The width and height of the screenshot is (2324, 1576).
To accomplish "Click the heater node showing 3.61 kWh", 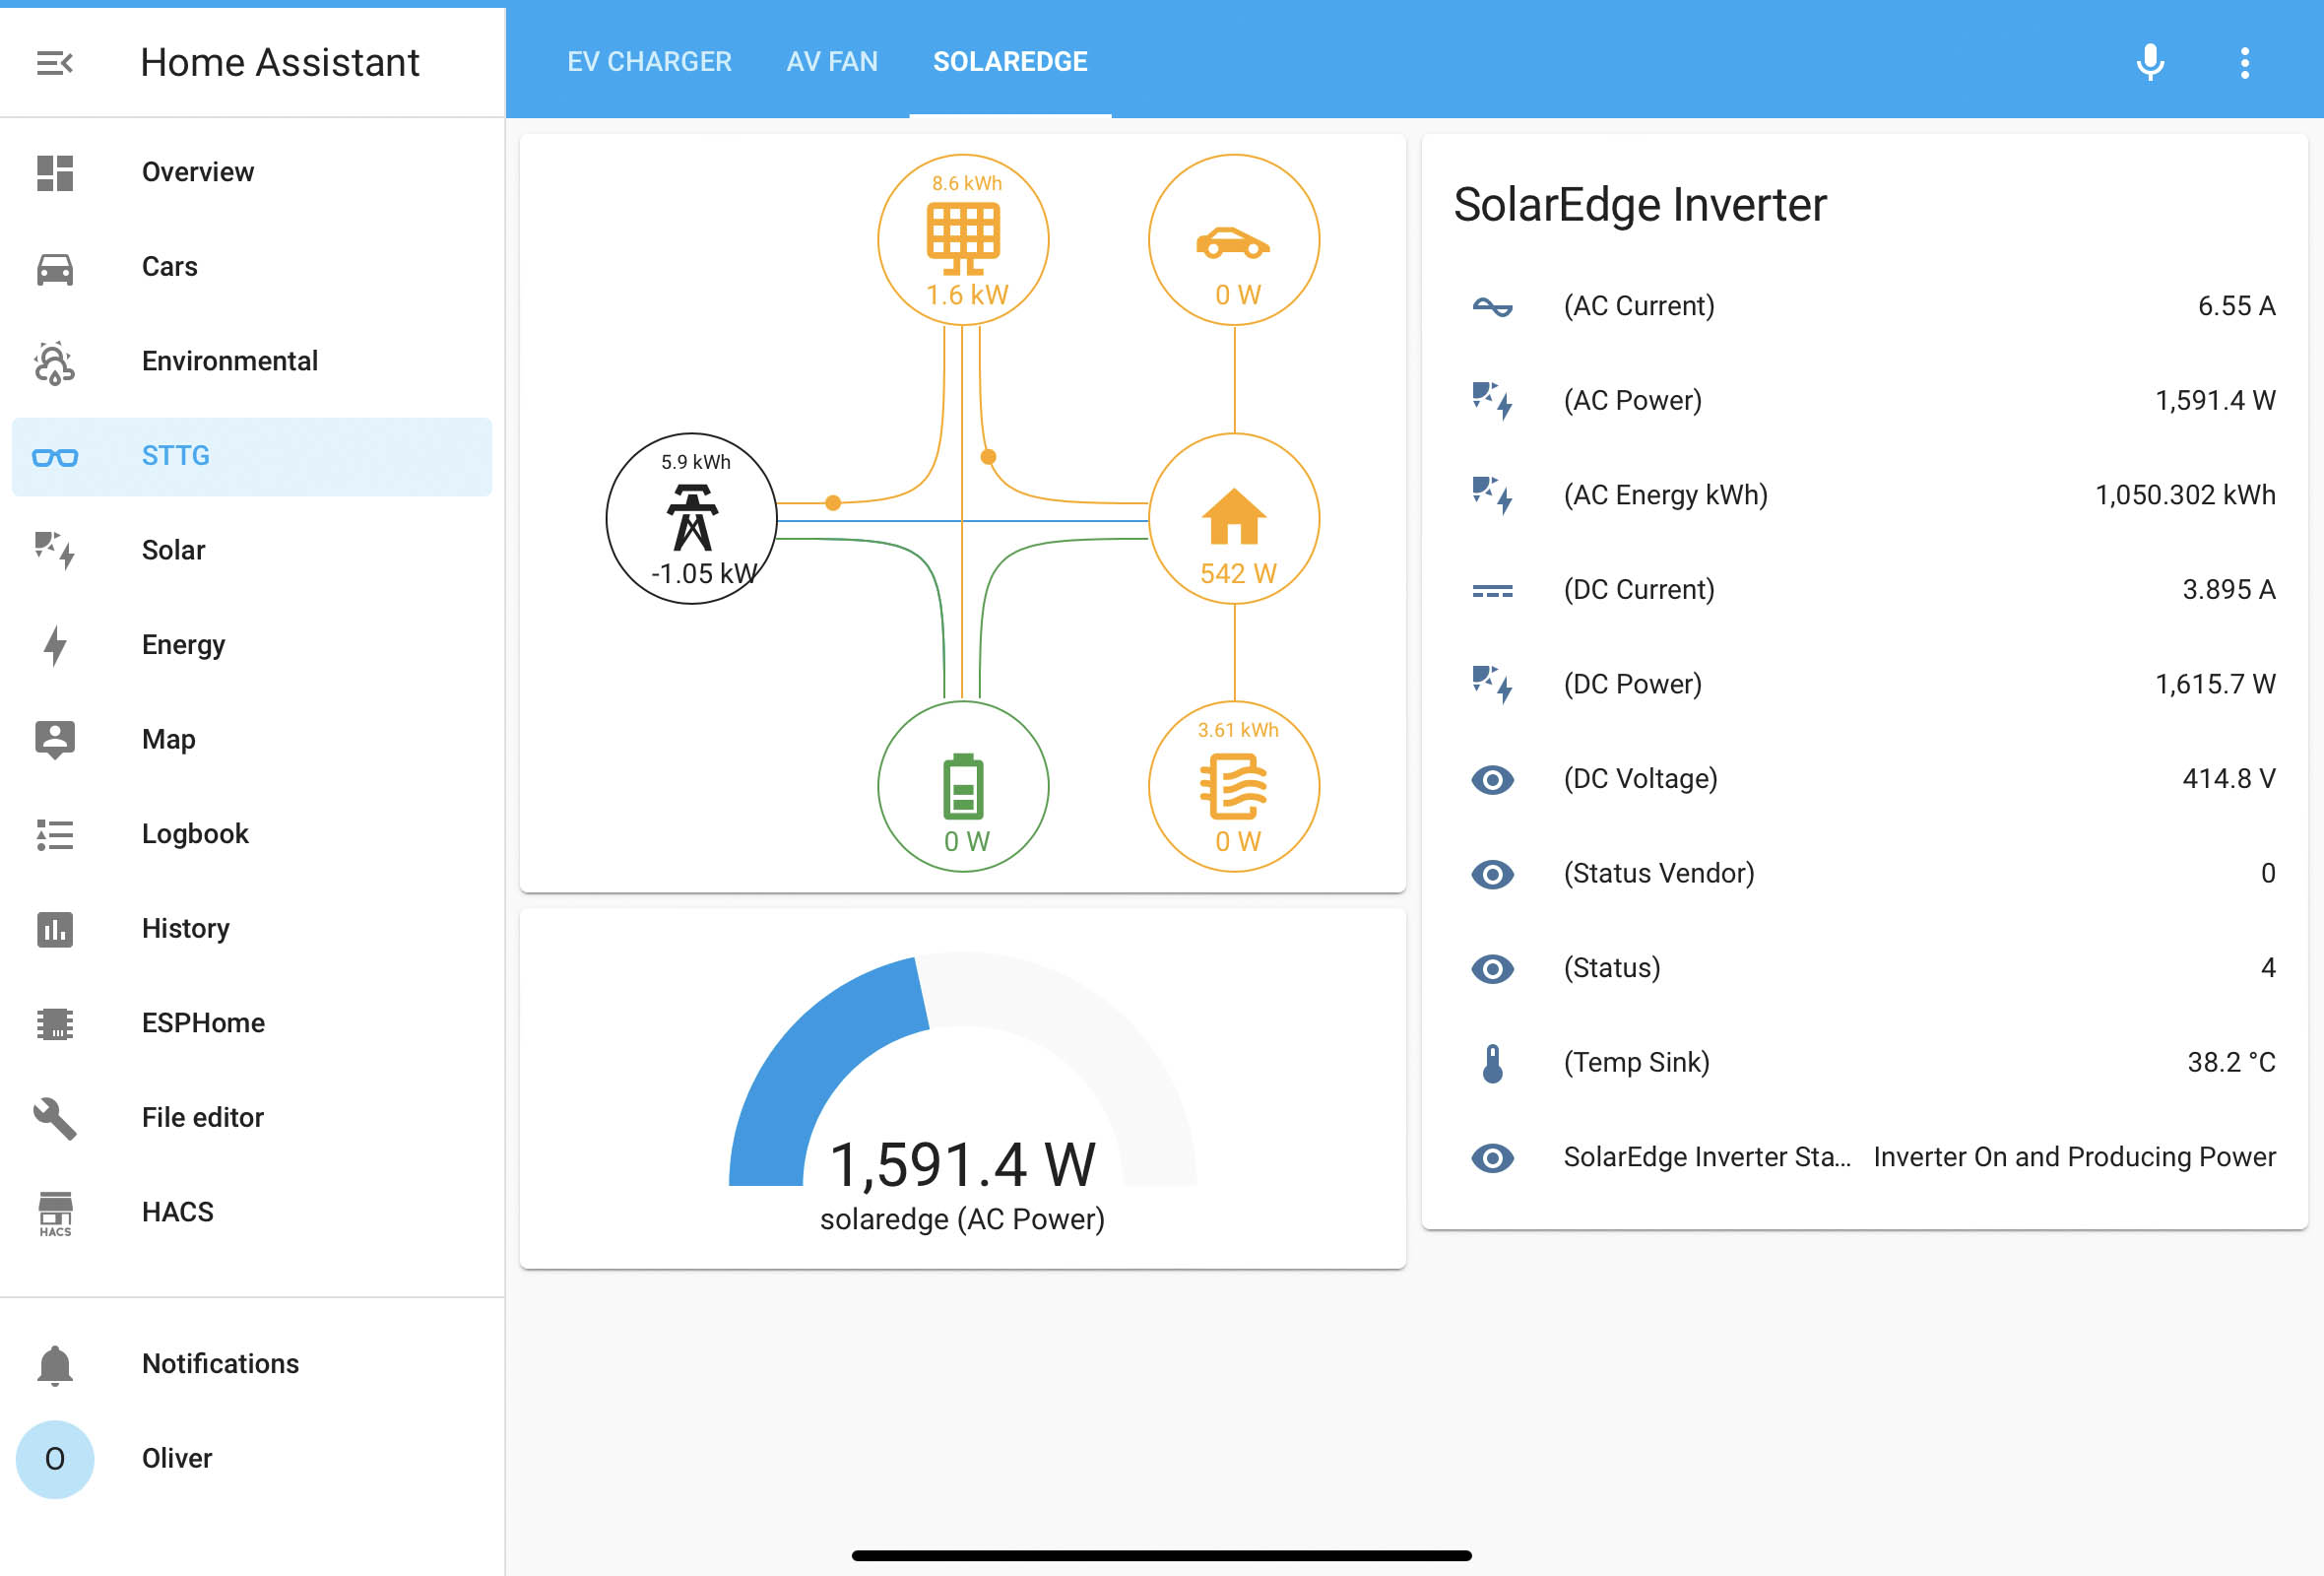I will (1234, 786).
